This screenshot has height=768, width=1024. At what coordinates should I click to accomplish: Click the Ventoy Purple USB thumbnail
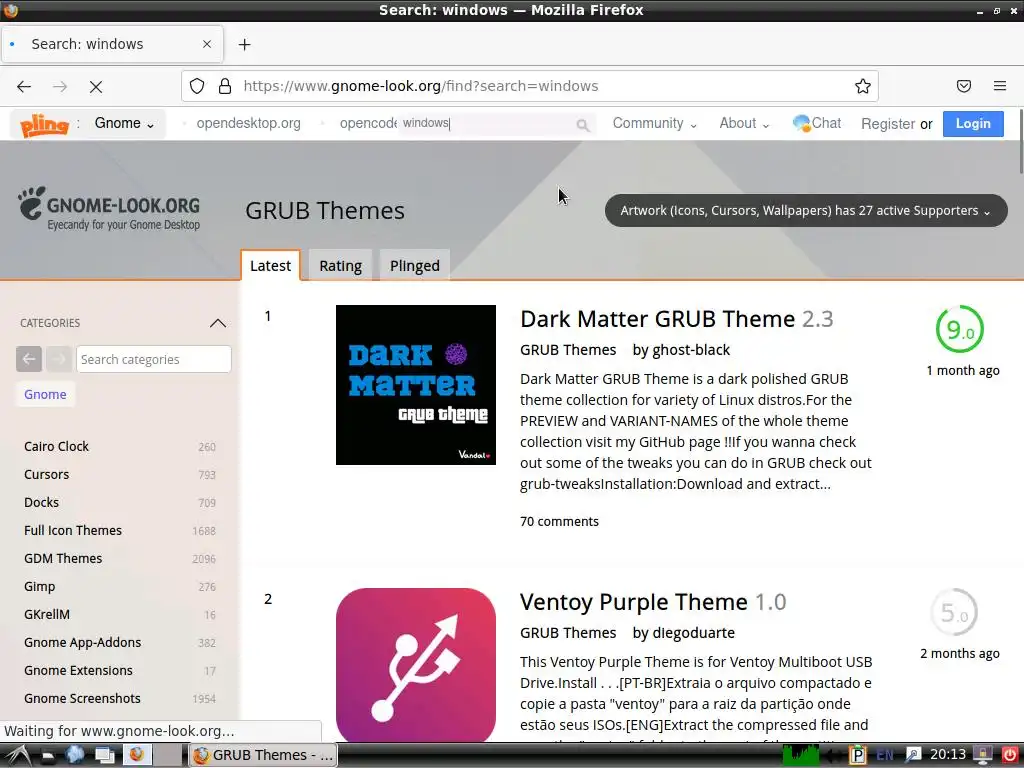tap(416, 664)
